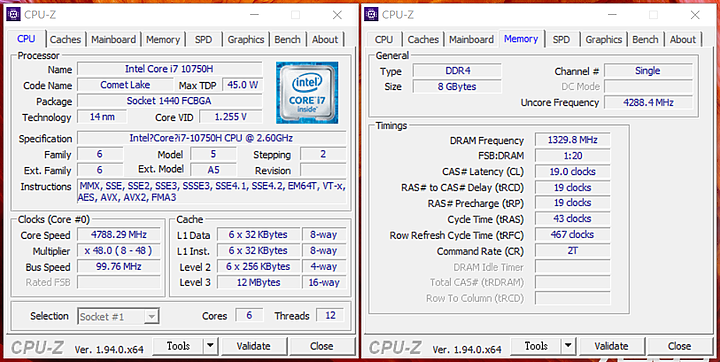Click the CPU-Z app icon in right window title bar
Image resolution: width=720 pixels, height=362 pixels.
[371, 14]
